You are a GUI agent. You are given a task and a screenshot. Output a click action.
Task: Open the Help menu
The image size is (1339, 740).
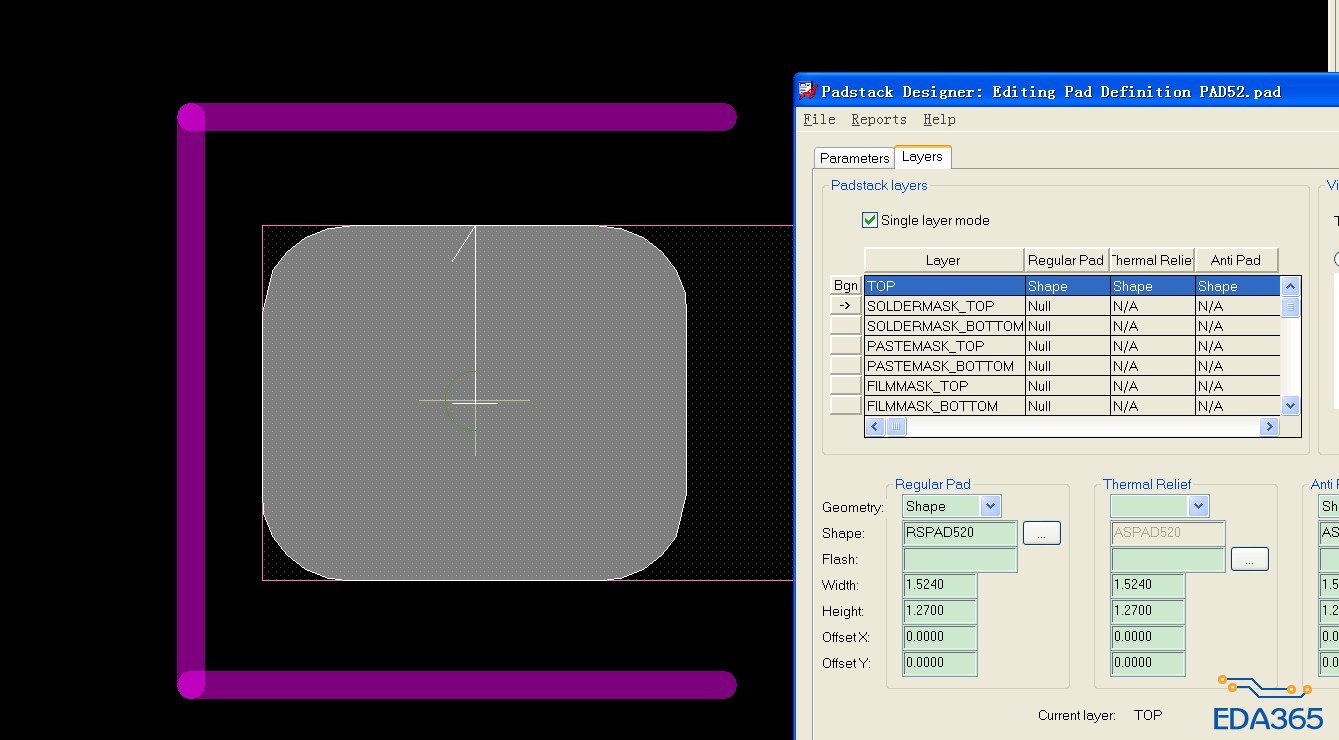(x=938, y=120)
